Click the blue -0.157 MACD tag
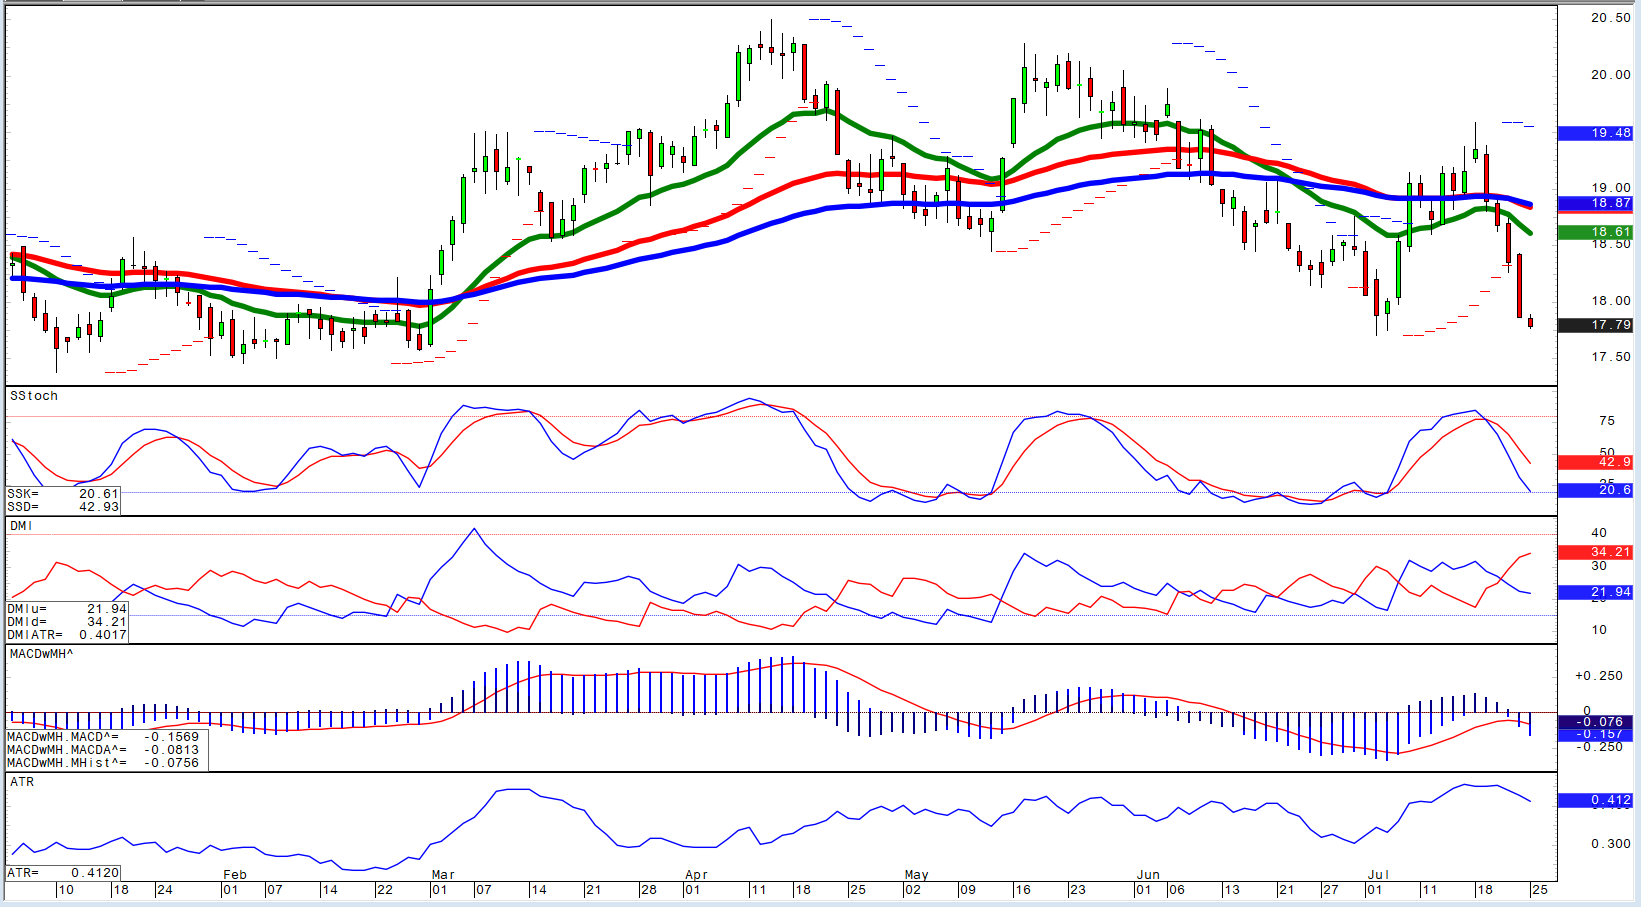 [1596, 734]
